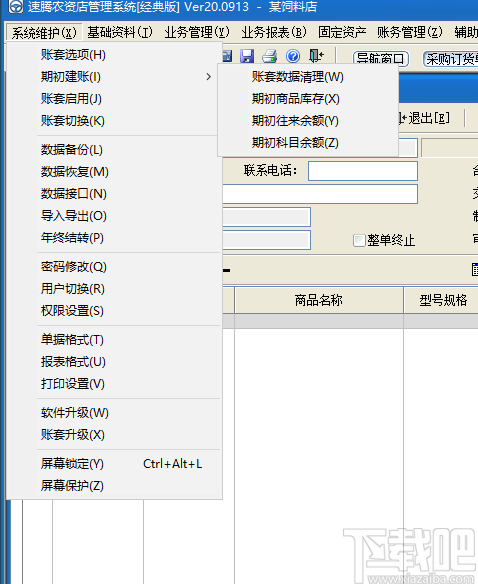
Task: Open 权限设置(S) from the menu
Action: 114,311
